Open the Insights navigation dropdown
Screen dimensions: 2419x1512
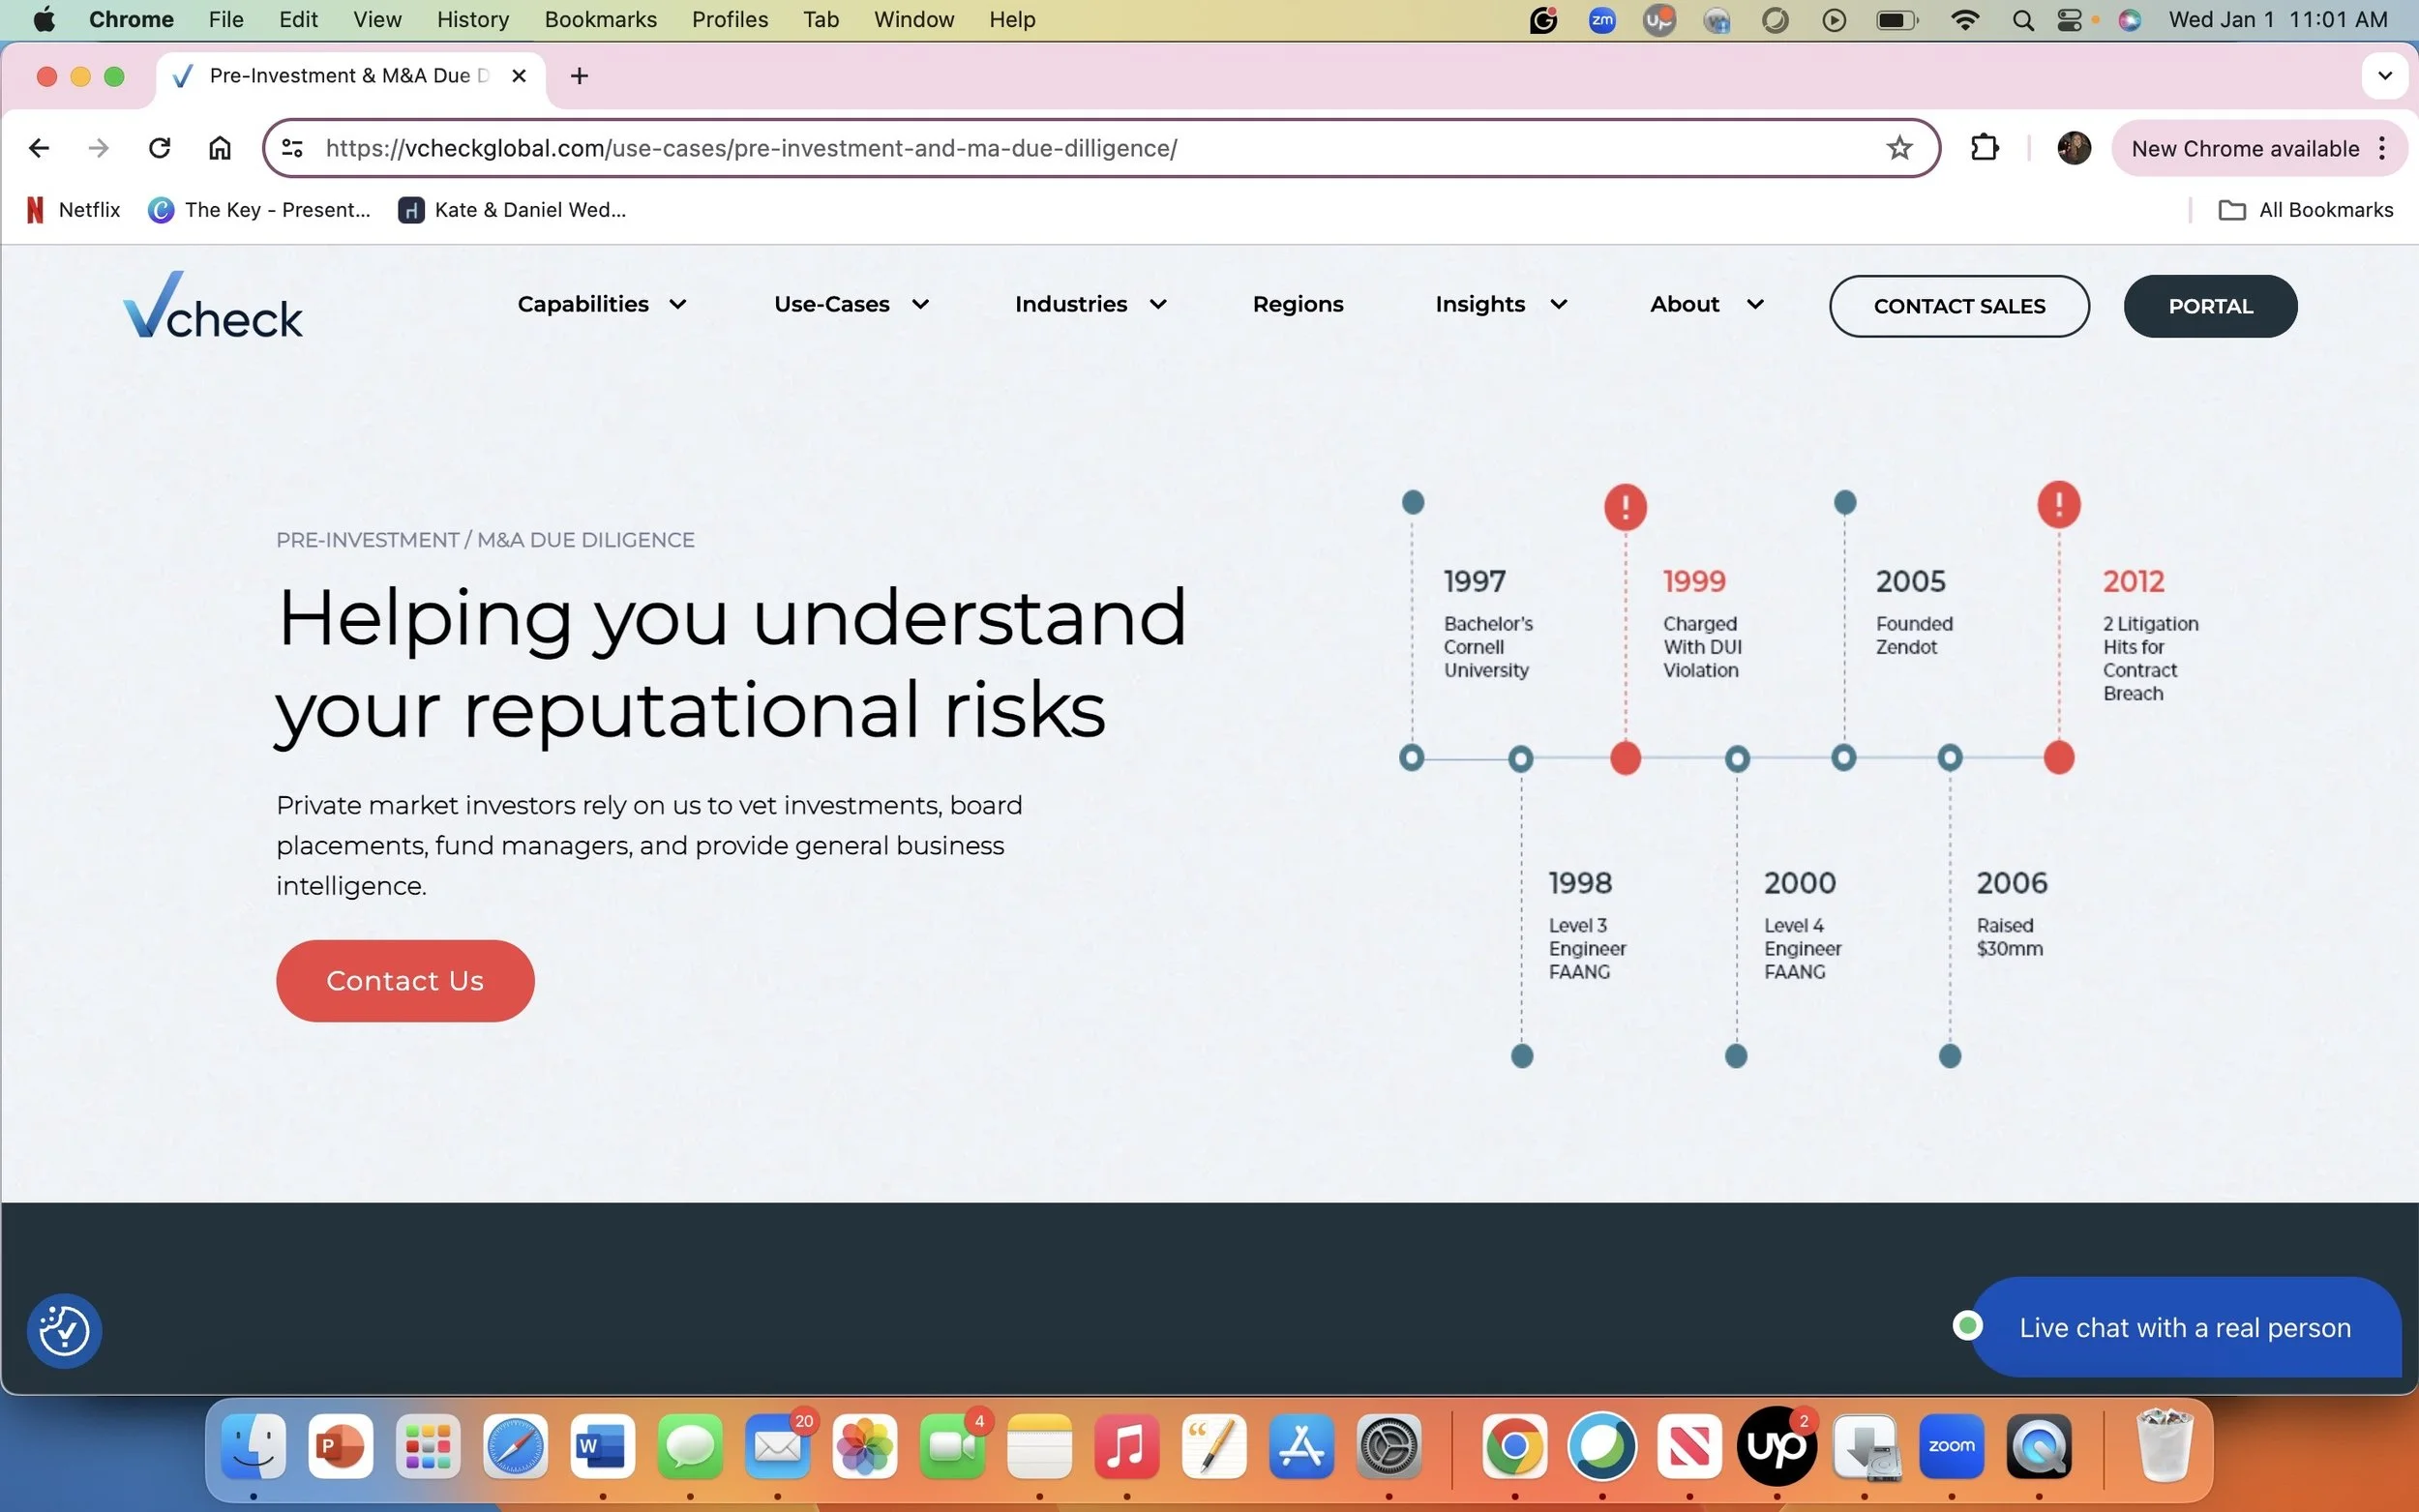pos(1500,304)
